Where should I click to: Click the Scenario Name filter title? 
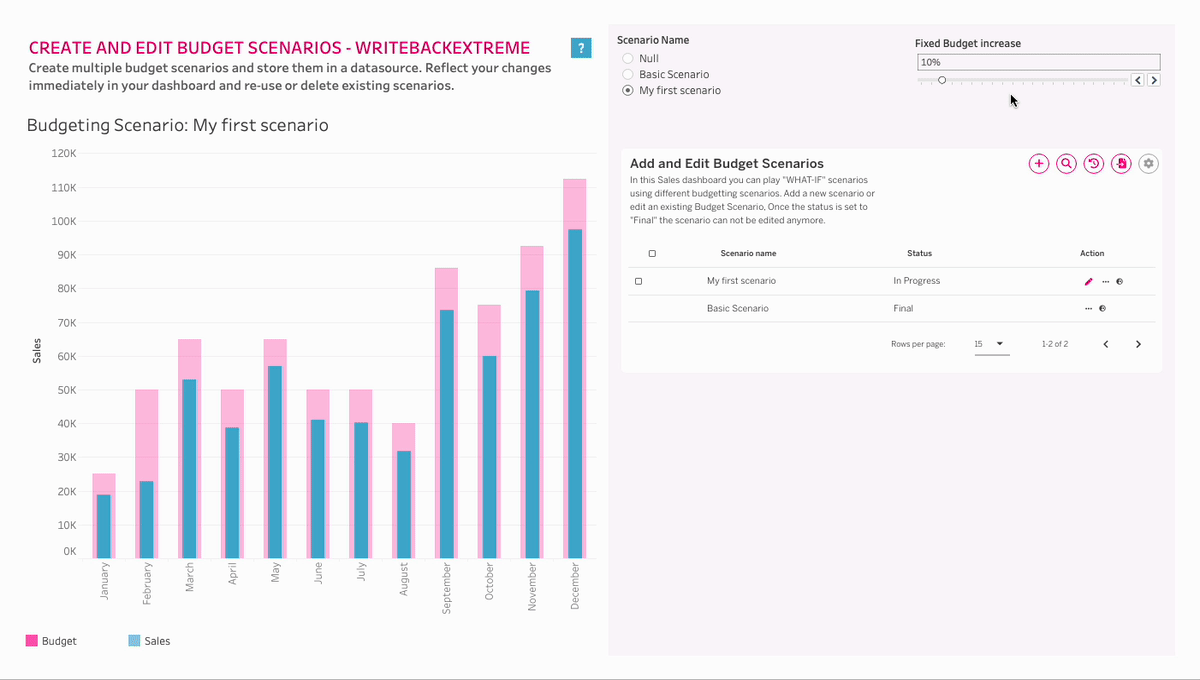[x=653, y=40]
